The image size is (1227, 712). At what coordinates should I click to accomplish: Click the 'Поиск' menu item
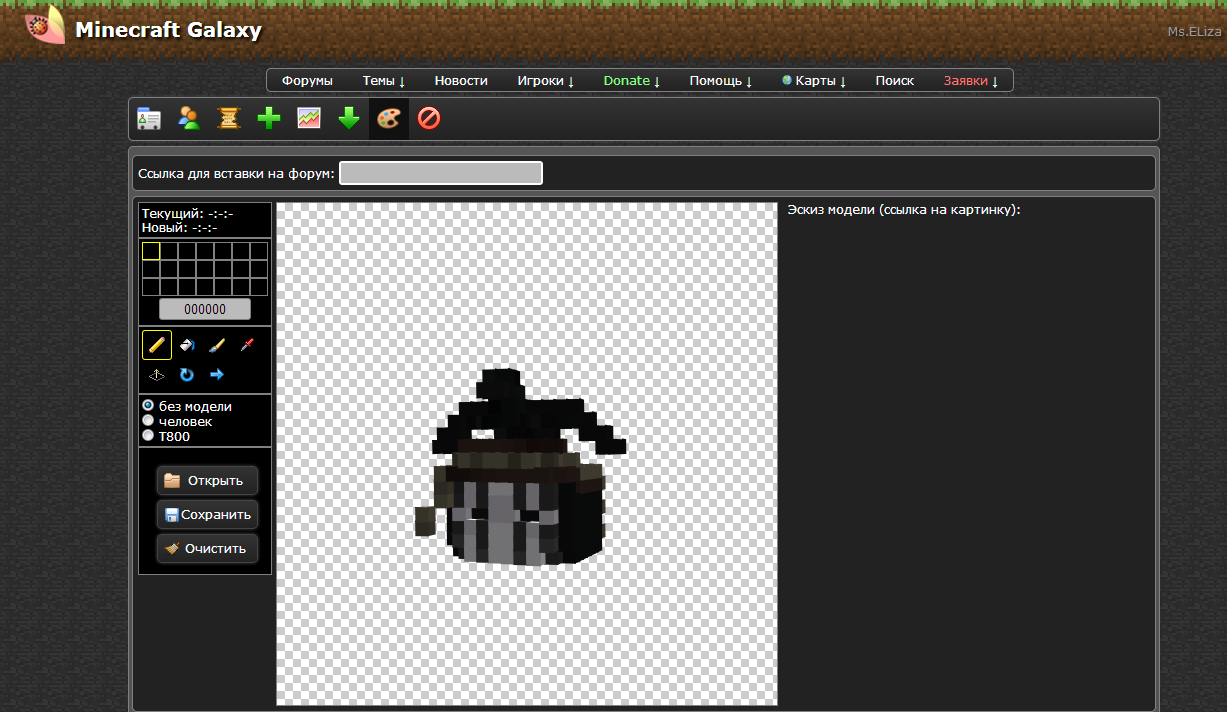895,81
